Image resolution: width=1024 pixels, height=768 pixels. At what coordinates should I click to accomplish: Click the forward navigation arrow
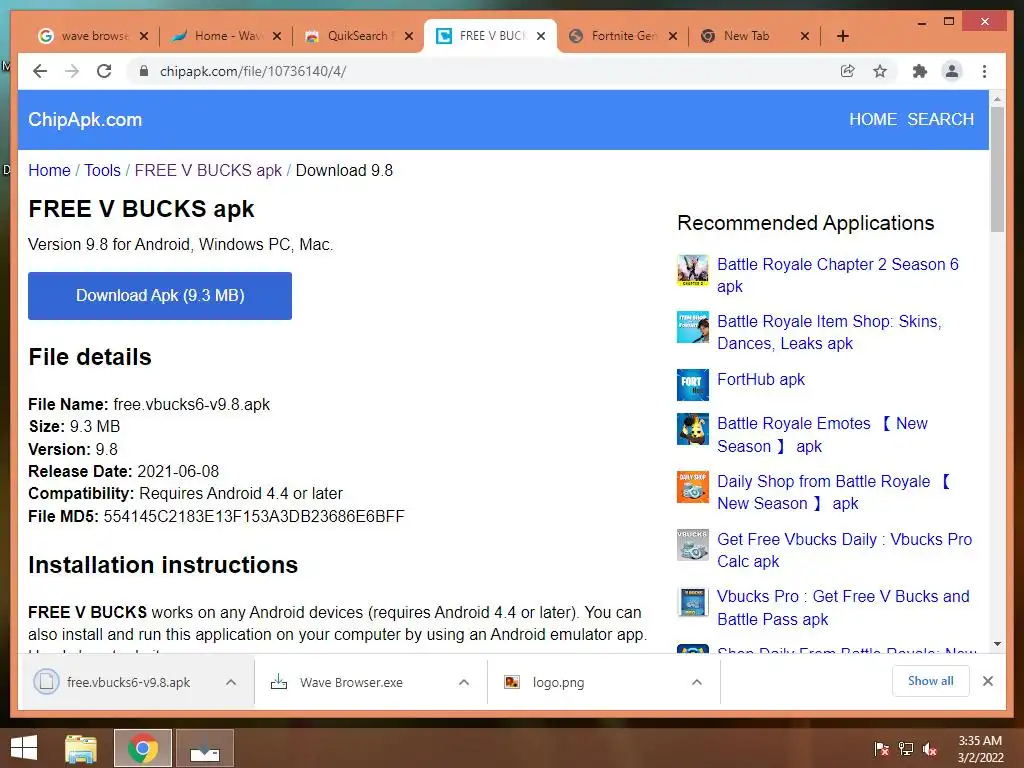point(72,71)
